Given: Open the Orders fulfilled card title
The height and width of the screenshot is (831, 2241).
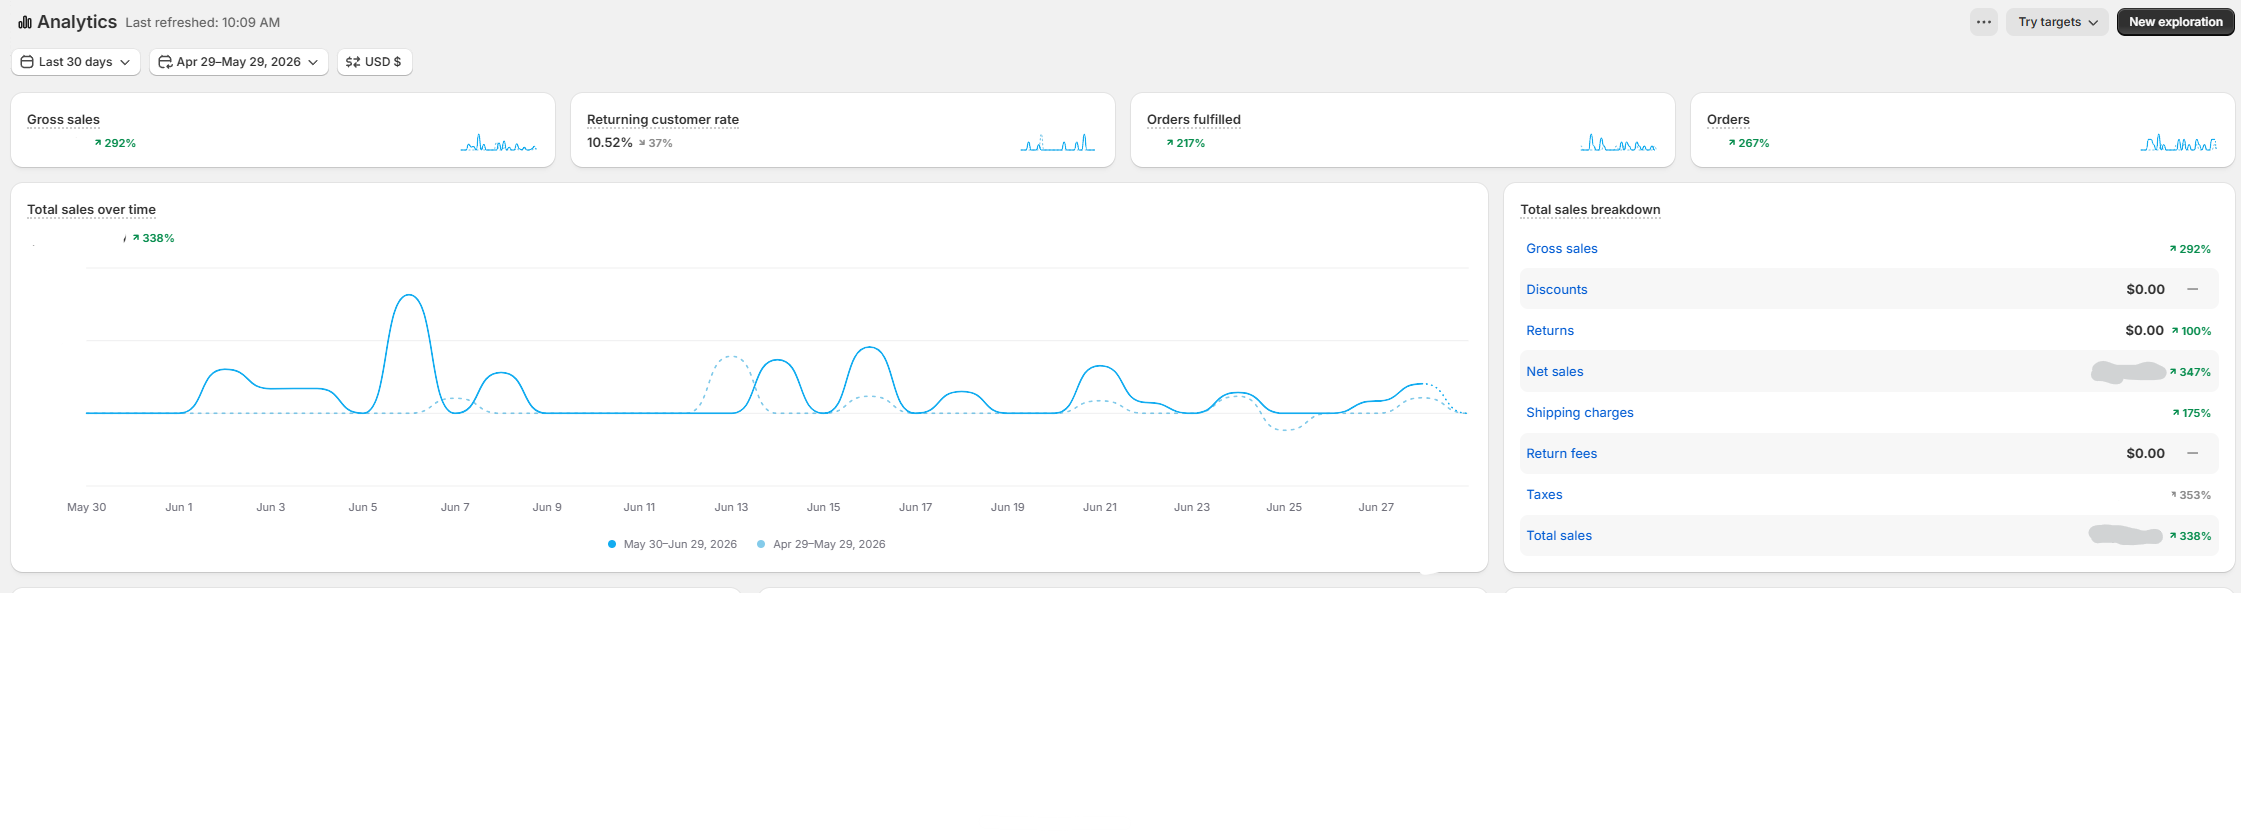Looking at the screenshot, I should pyautogui.click(x=1194, y=120).
